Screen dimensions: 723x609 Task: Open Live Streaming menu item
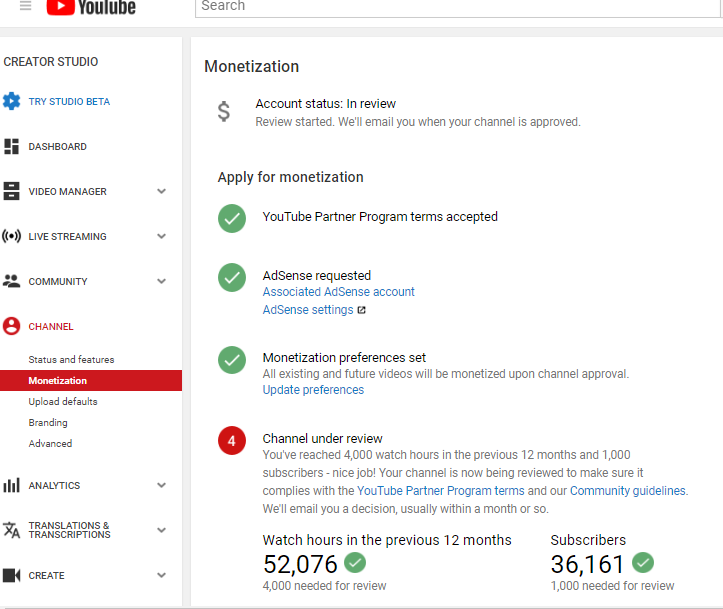click(67, 237)
